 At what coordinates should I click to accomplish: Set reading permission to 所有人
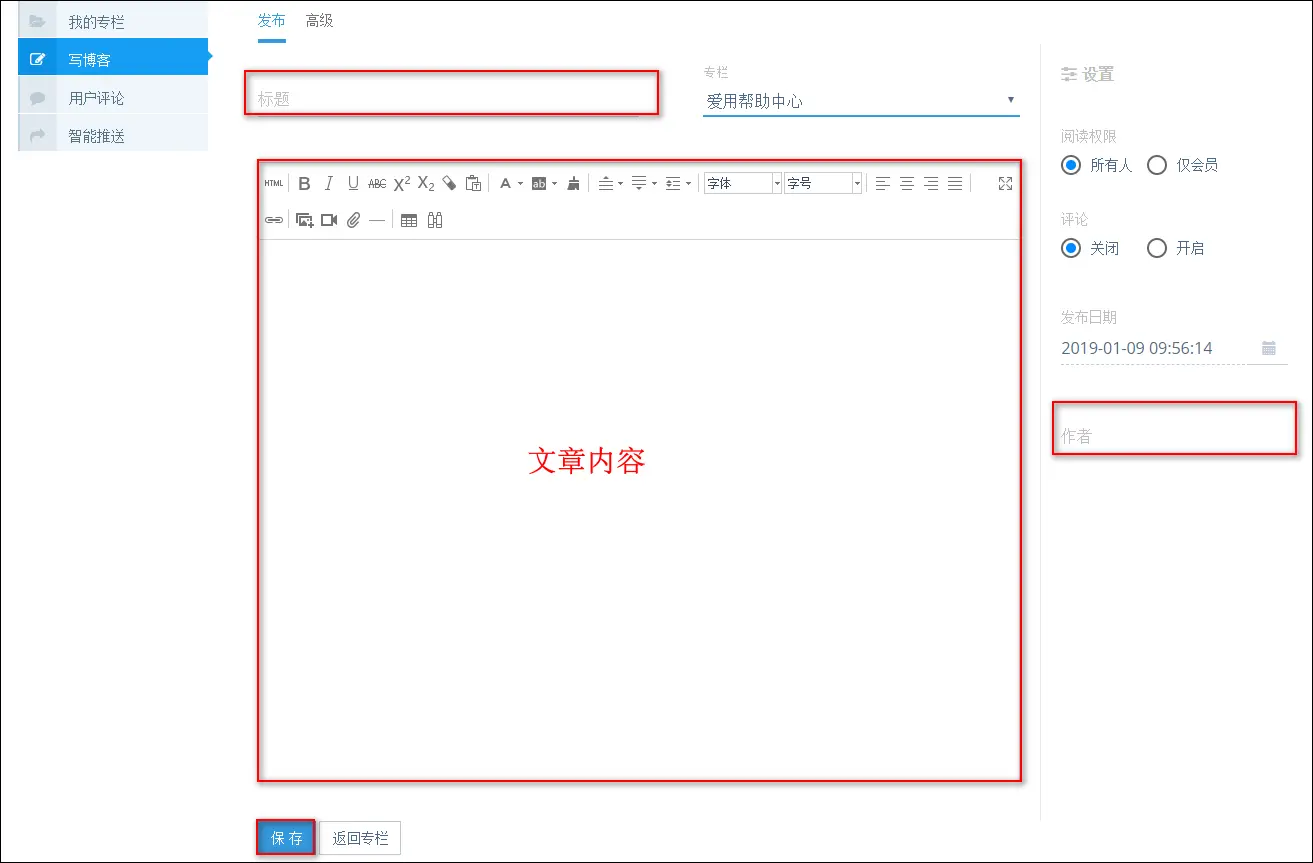1071,165
